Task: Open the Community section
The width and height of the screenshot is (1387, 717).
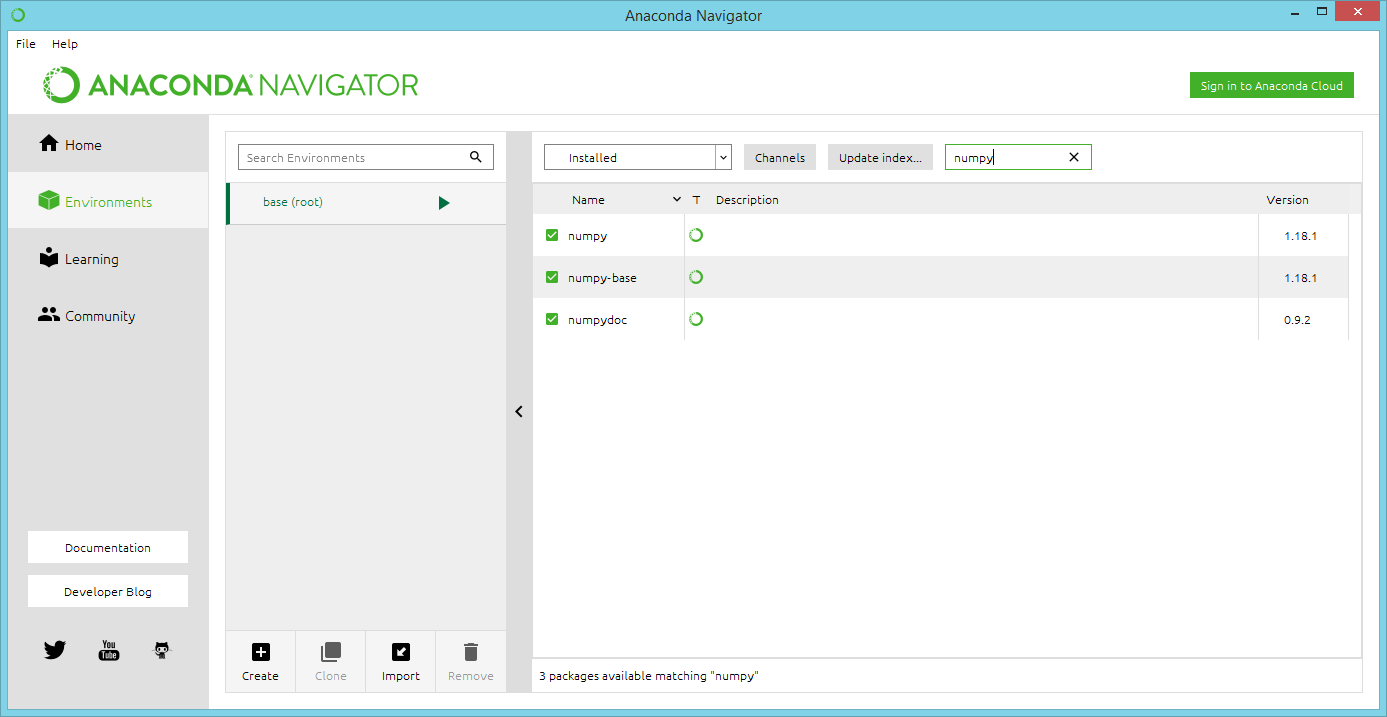Action: [108, 316]
